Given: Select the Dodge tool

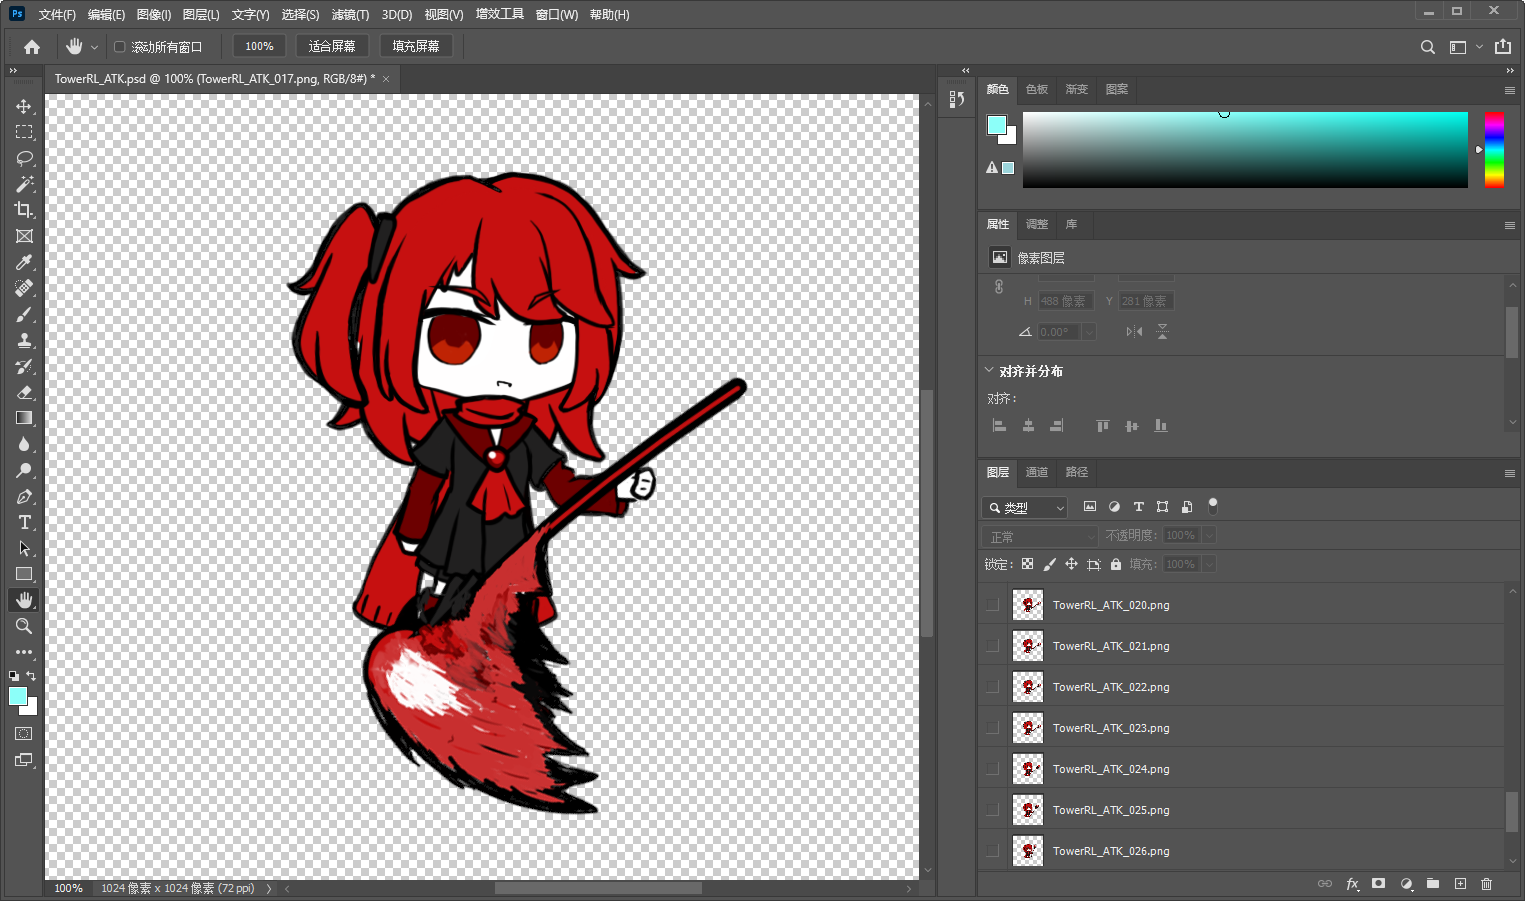Looking at the screenshot, I should coord(24,470).
